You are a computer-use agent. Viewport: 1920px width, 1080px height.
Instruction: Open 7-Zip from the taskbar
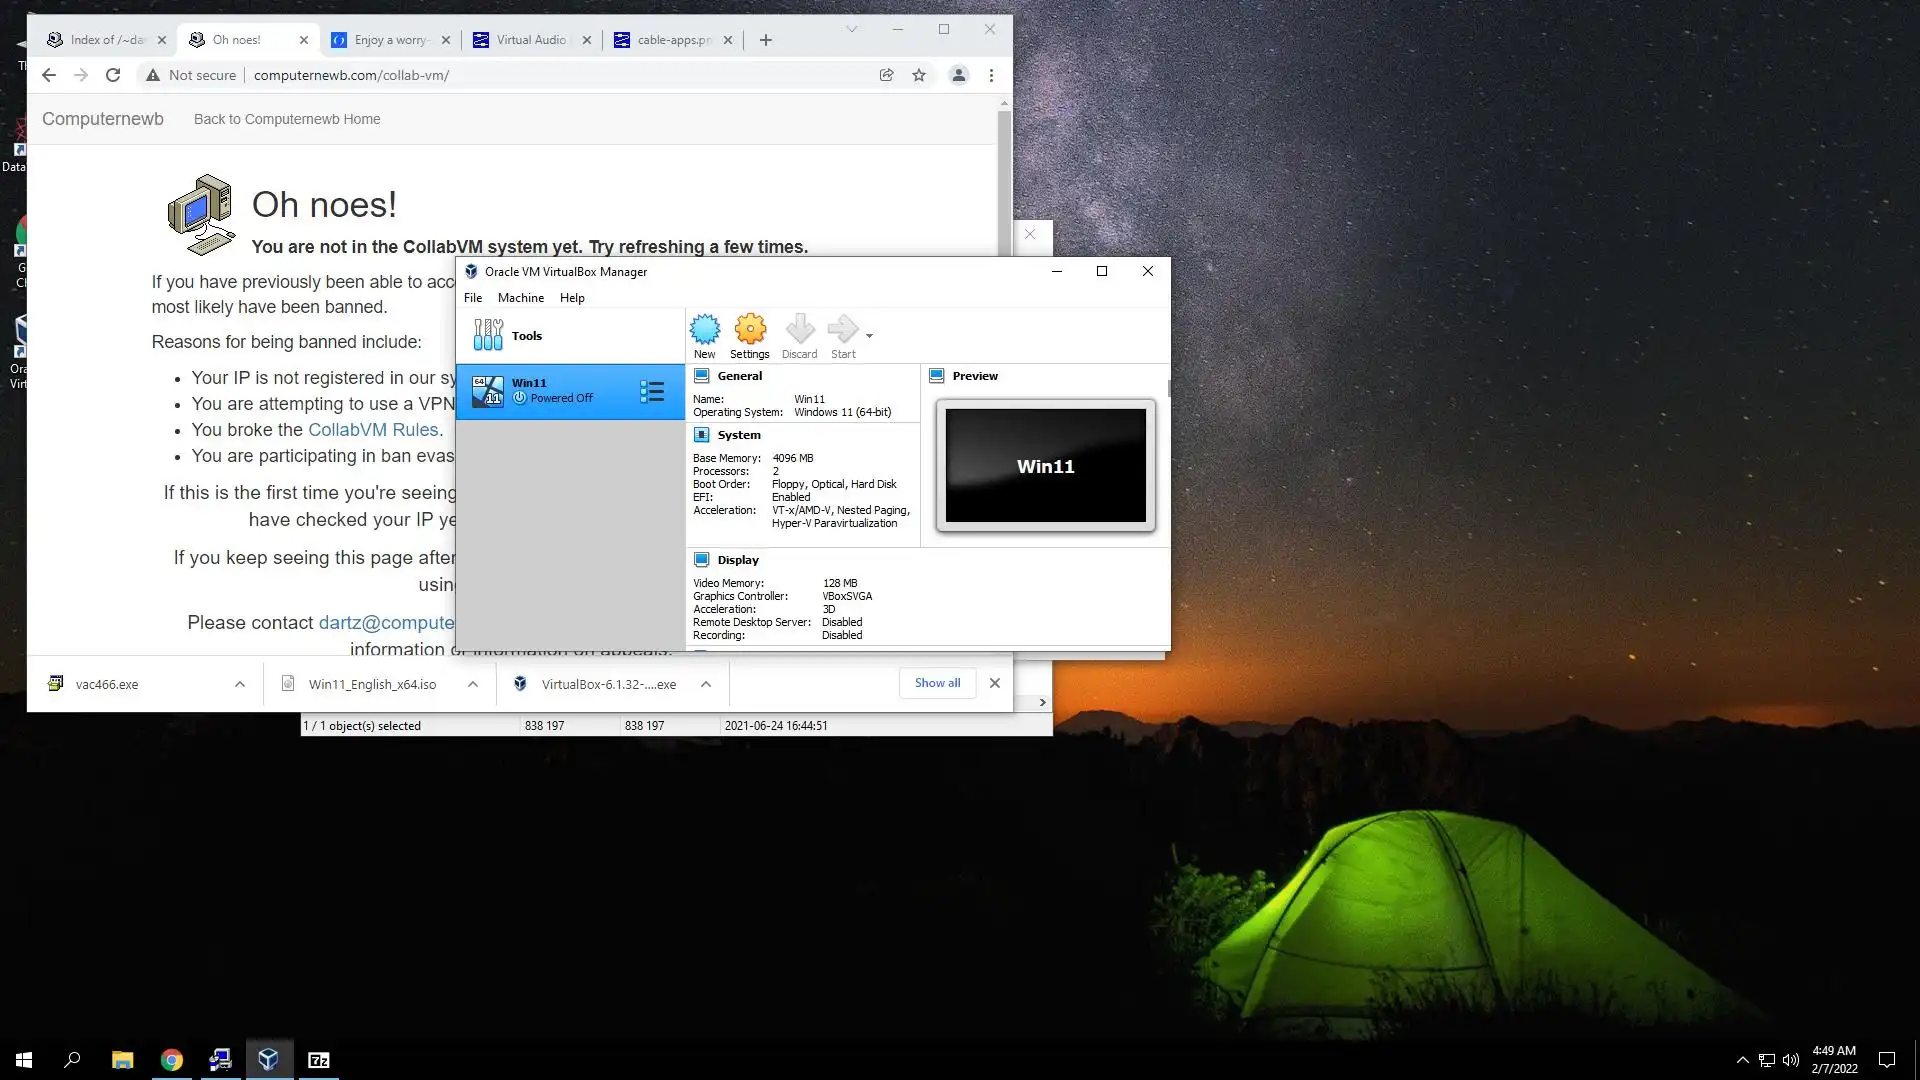tap(318, 1060)
